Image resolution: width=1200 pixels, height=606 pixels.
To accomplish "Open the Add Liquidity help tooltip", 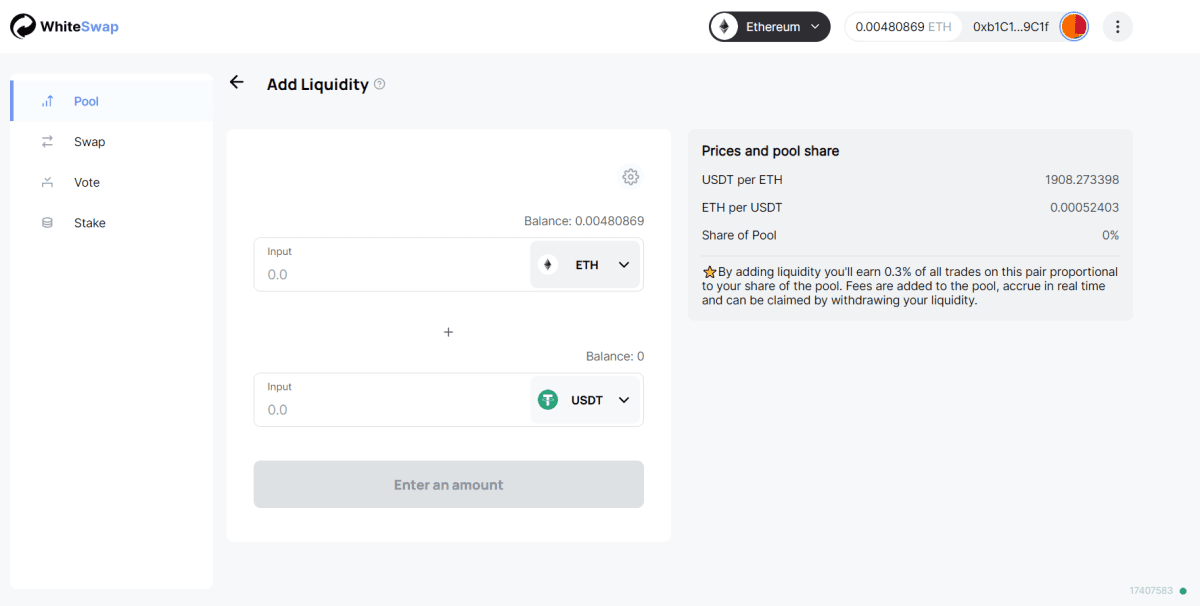I will tap(380, 85).
